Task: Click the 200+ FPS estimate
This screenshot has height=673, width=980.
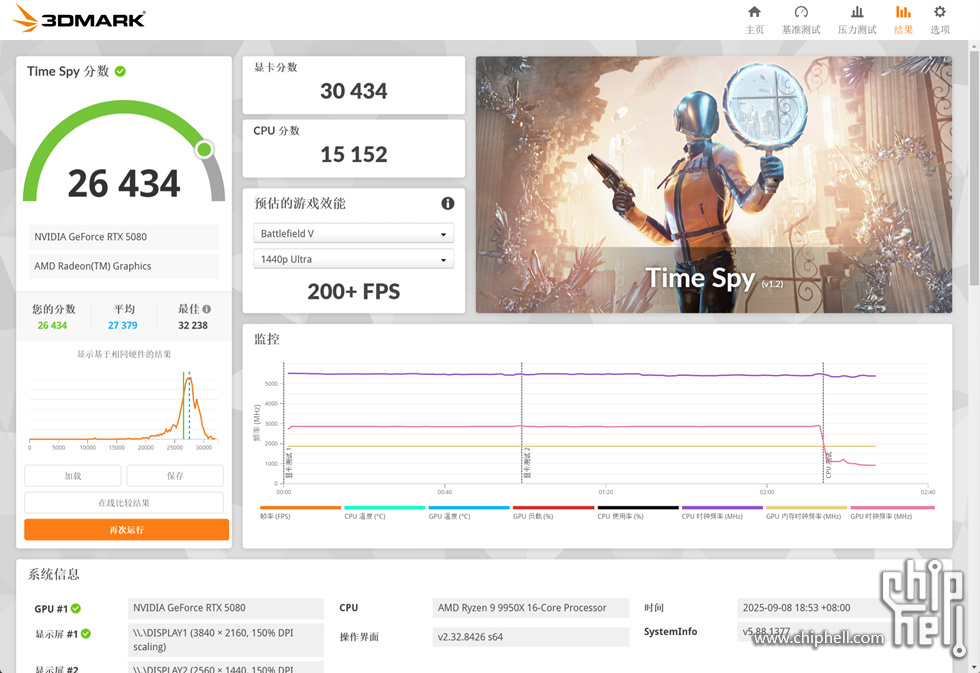Action: click(x=354, y=291)
